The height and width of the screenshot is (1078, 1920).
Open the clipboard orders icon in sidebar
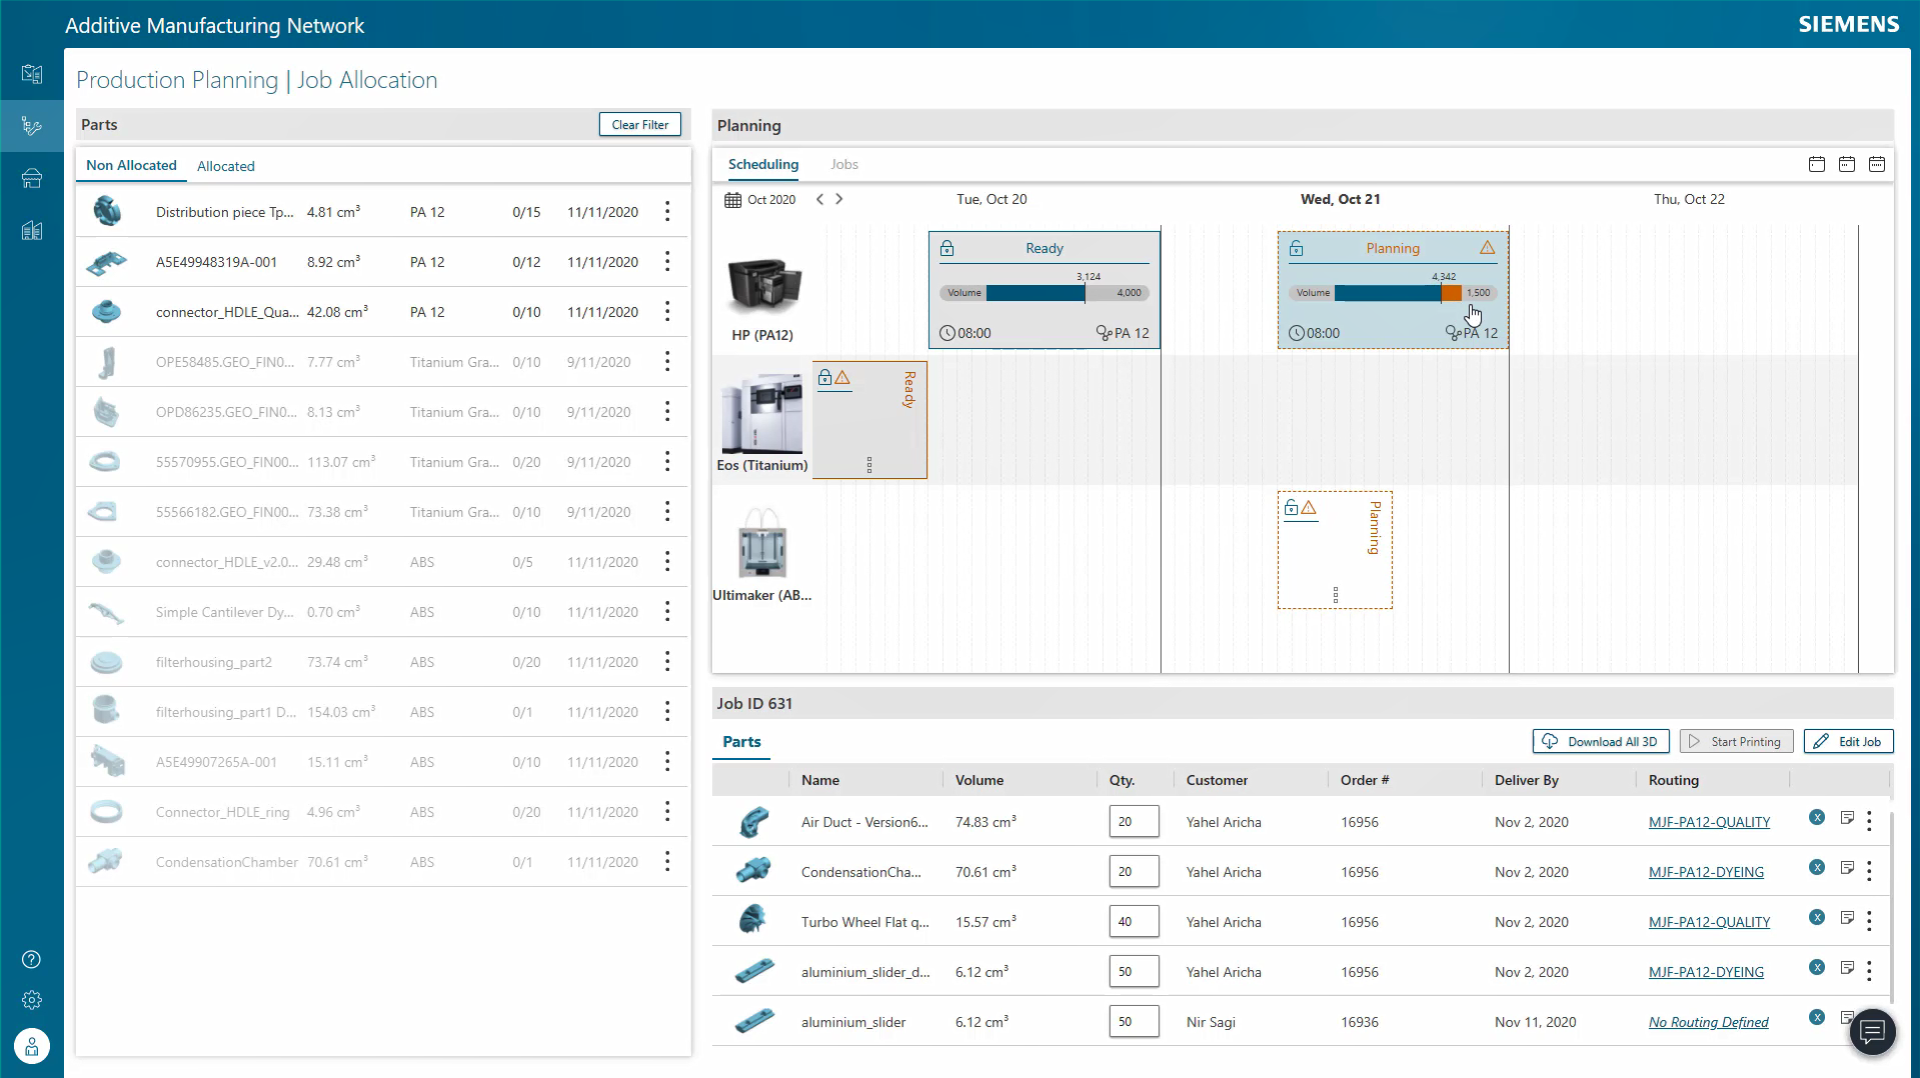[32, 75]
